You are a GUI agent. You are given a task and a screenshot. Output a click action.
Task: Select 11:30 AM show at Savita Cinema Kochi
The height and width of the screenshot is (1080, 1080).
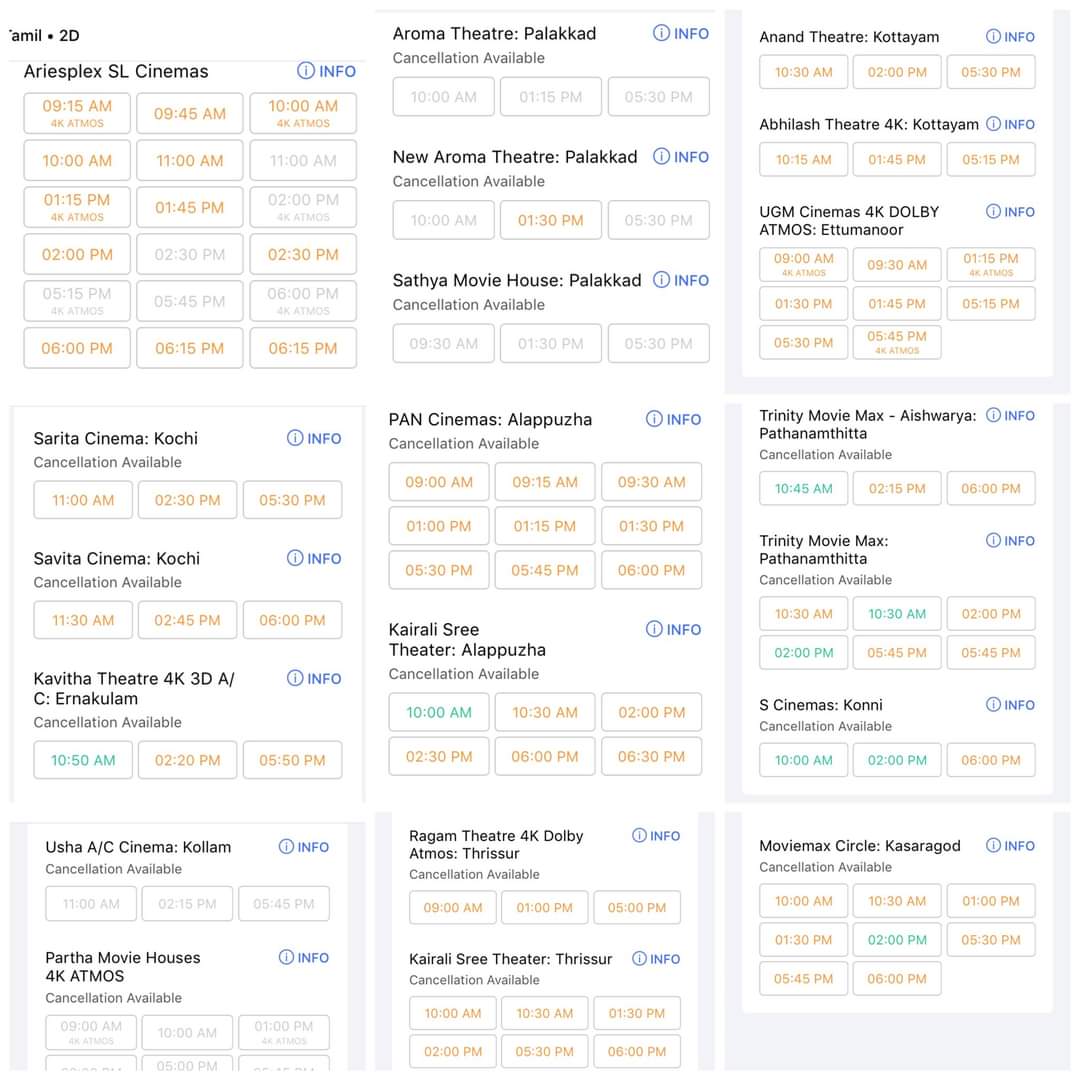[x=83, y=620]
